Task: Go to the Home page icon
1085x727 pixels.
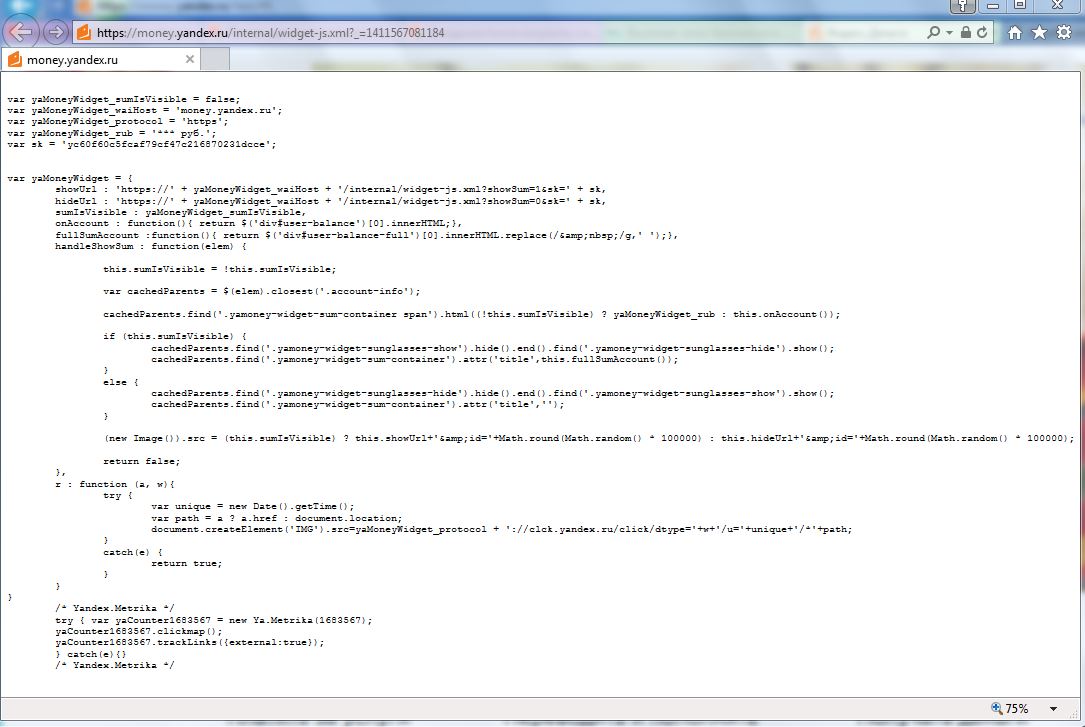Action: pos(1014,33)
